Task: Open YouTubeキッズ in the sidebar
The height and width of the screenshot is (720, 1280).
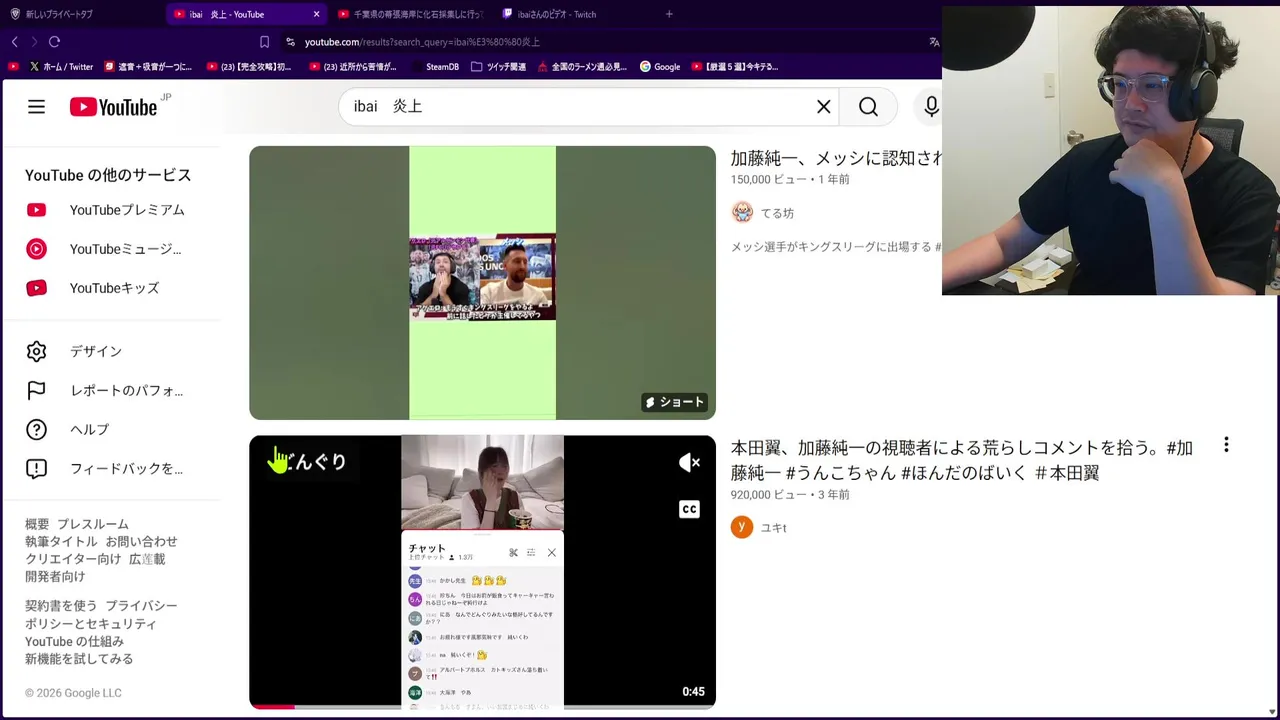Action: (x=114, y=288)
